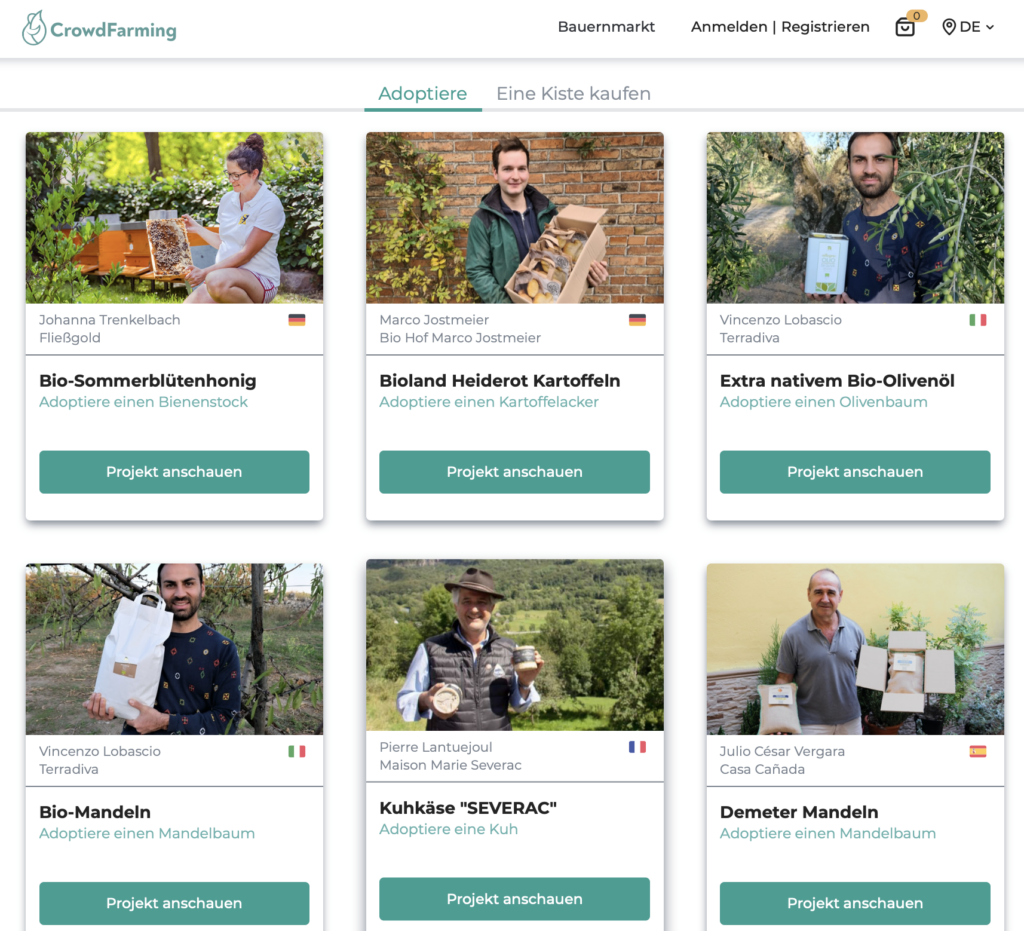This screenshot has width=1024, height=931.
Task: Click Adoptiere eine Kuh link
Action: point(449,829)
